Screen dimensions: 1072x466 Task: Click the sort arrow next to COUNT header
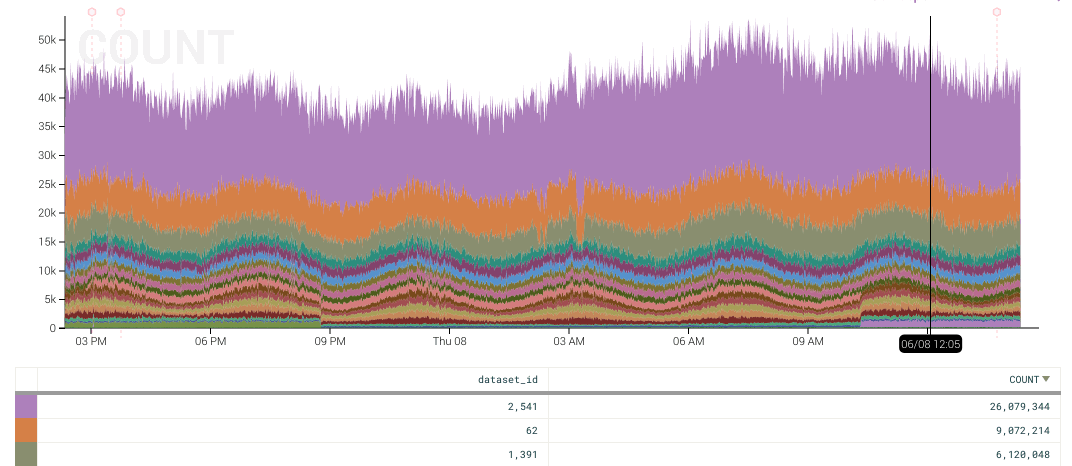[x=1046, y=379]
